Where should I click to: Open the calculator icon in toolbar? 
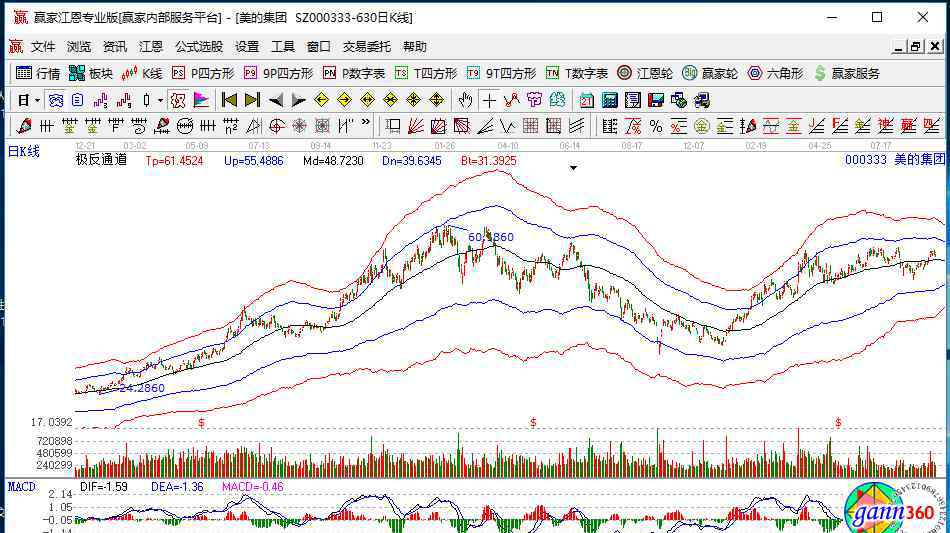pyautogui.click(x=610, y=100)
